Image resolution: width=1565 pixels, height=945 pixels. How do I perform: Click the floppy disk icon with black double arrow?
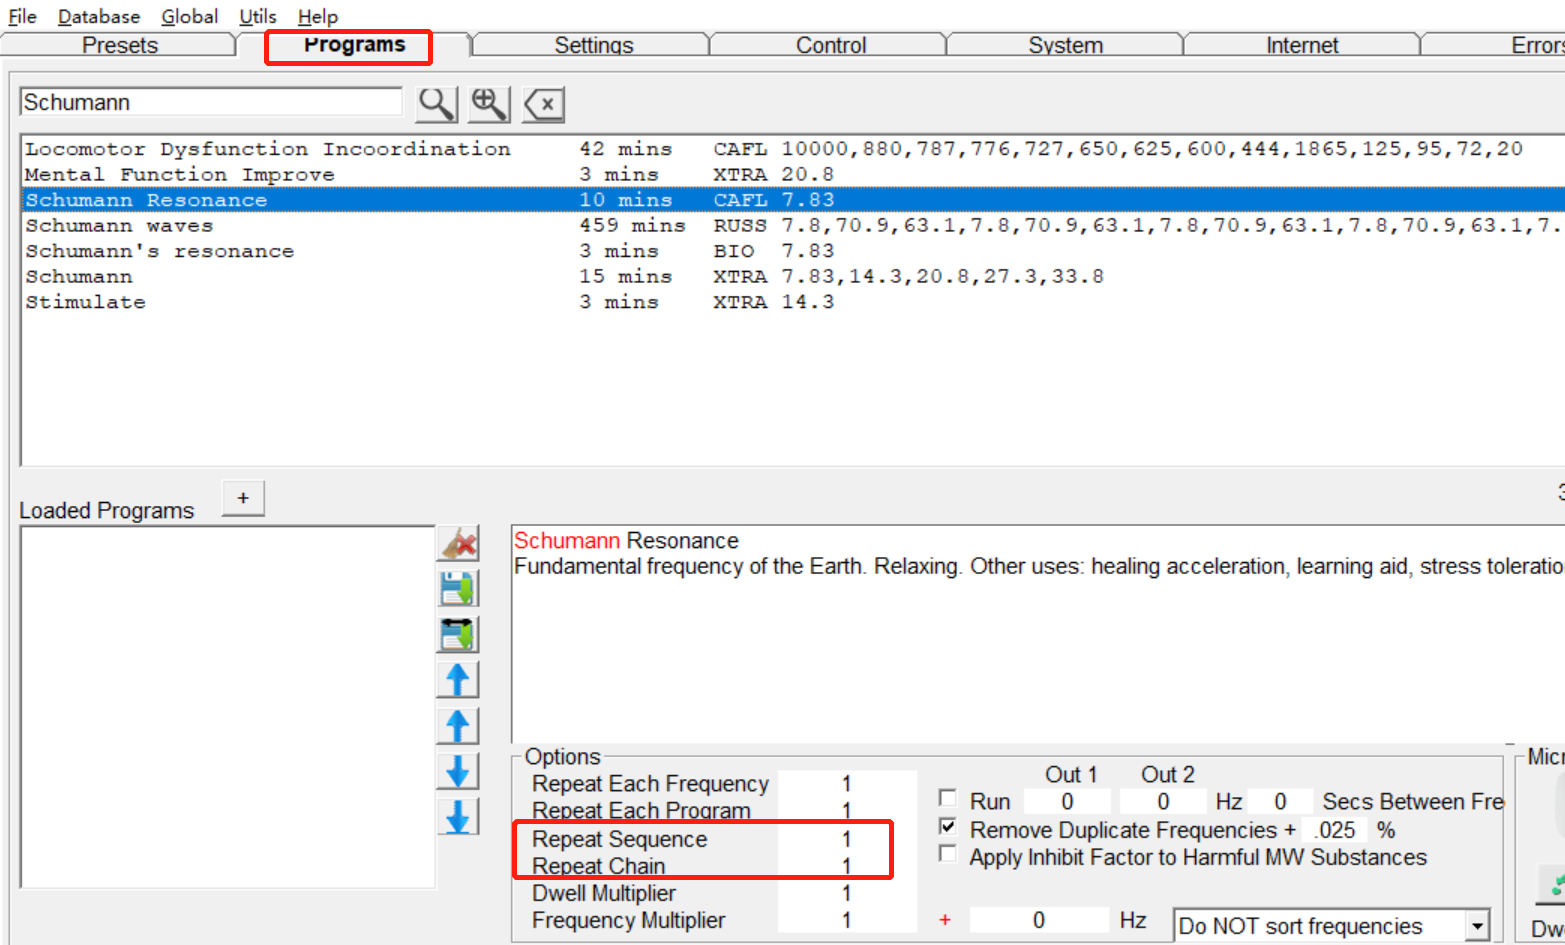point(459,635)
